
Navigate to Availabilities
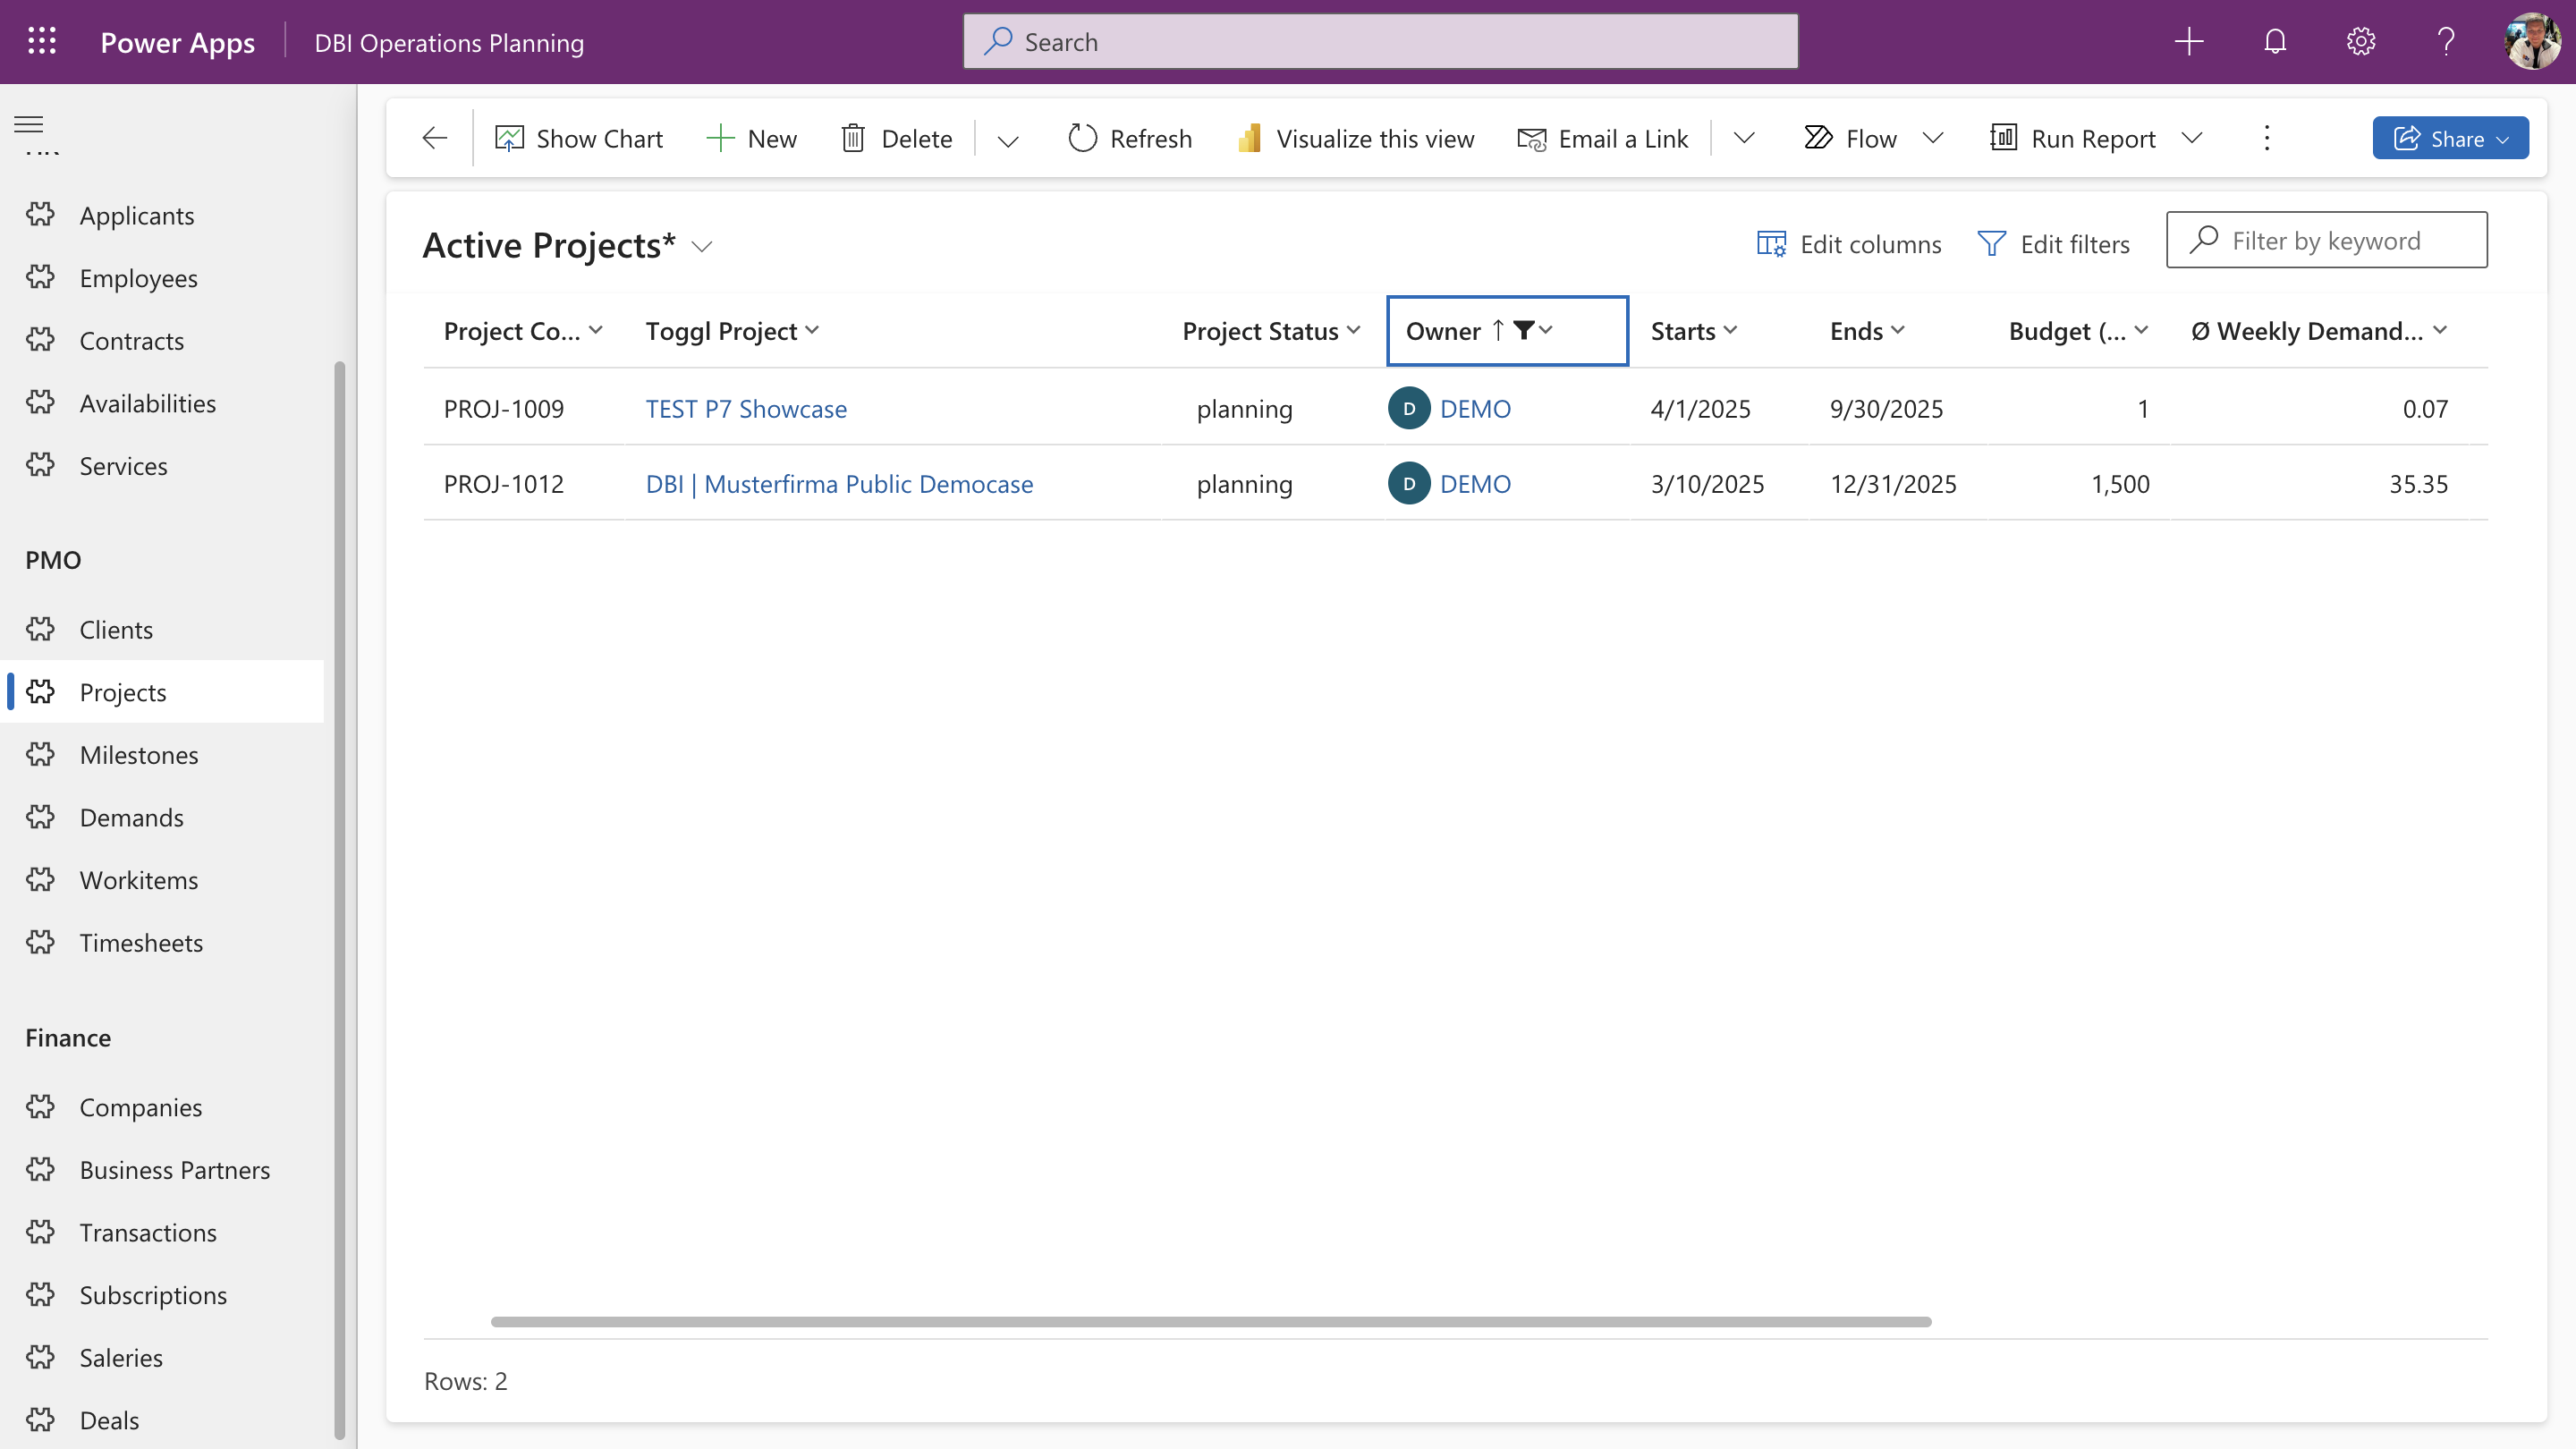[162, 403]
